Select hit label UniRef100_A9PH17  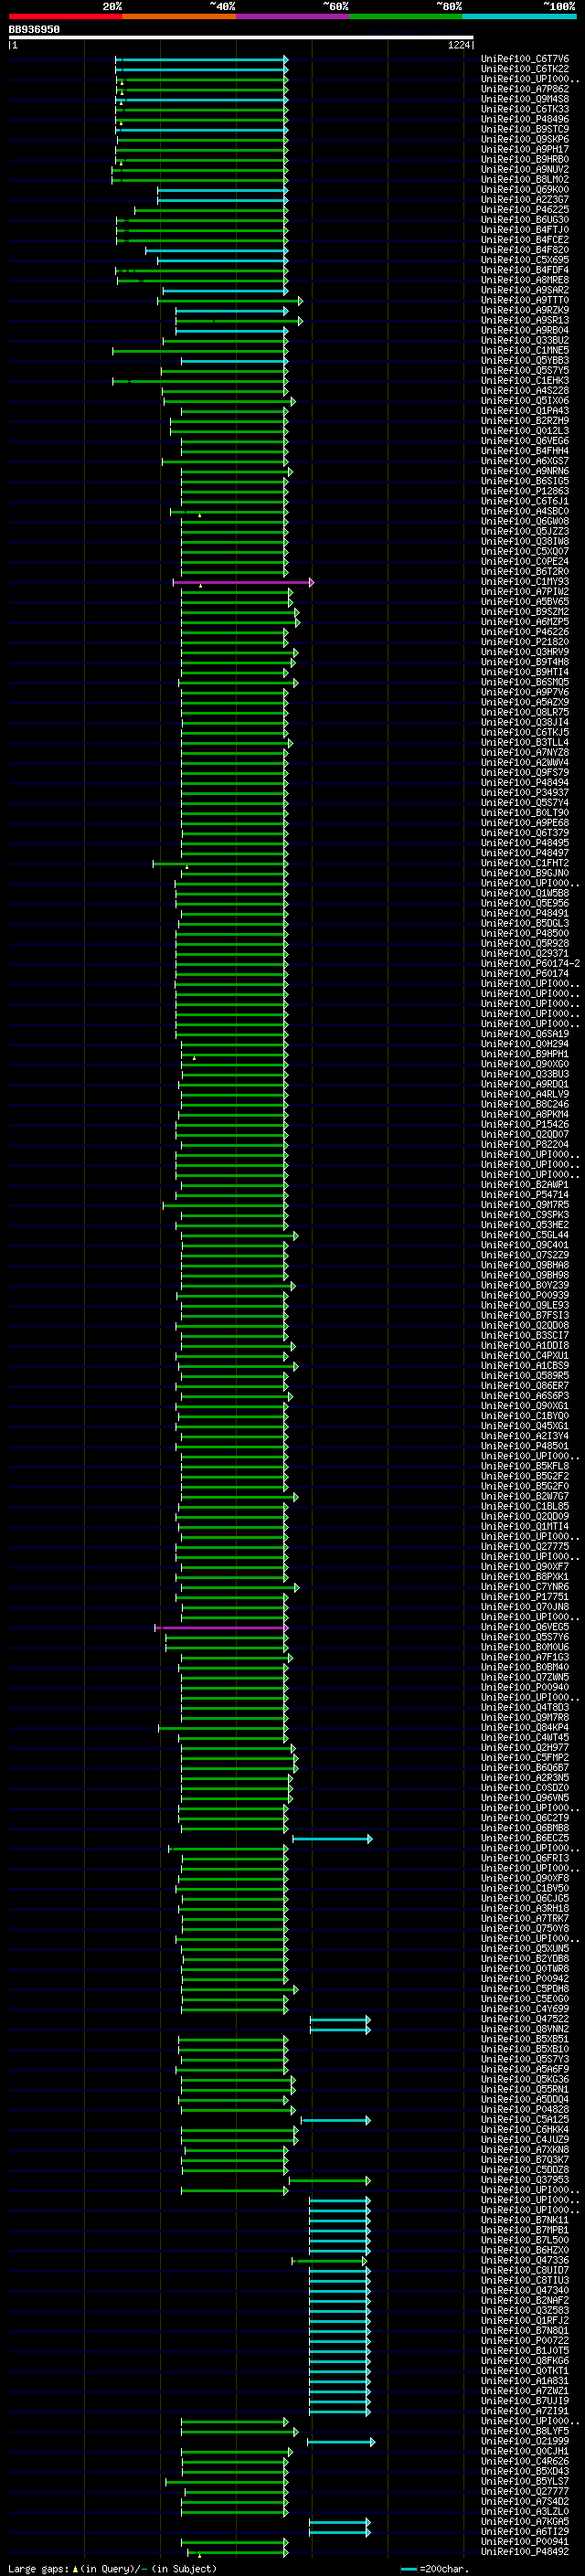pos(525,150)
